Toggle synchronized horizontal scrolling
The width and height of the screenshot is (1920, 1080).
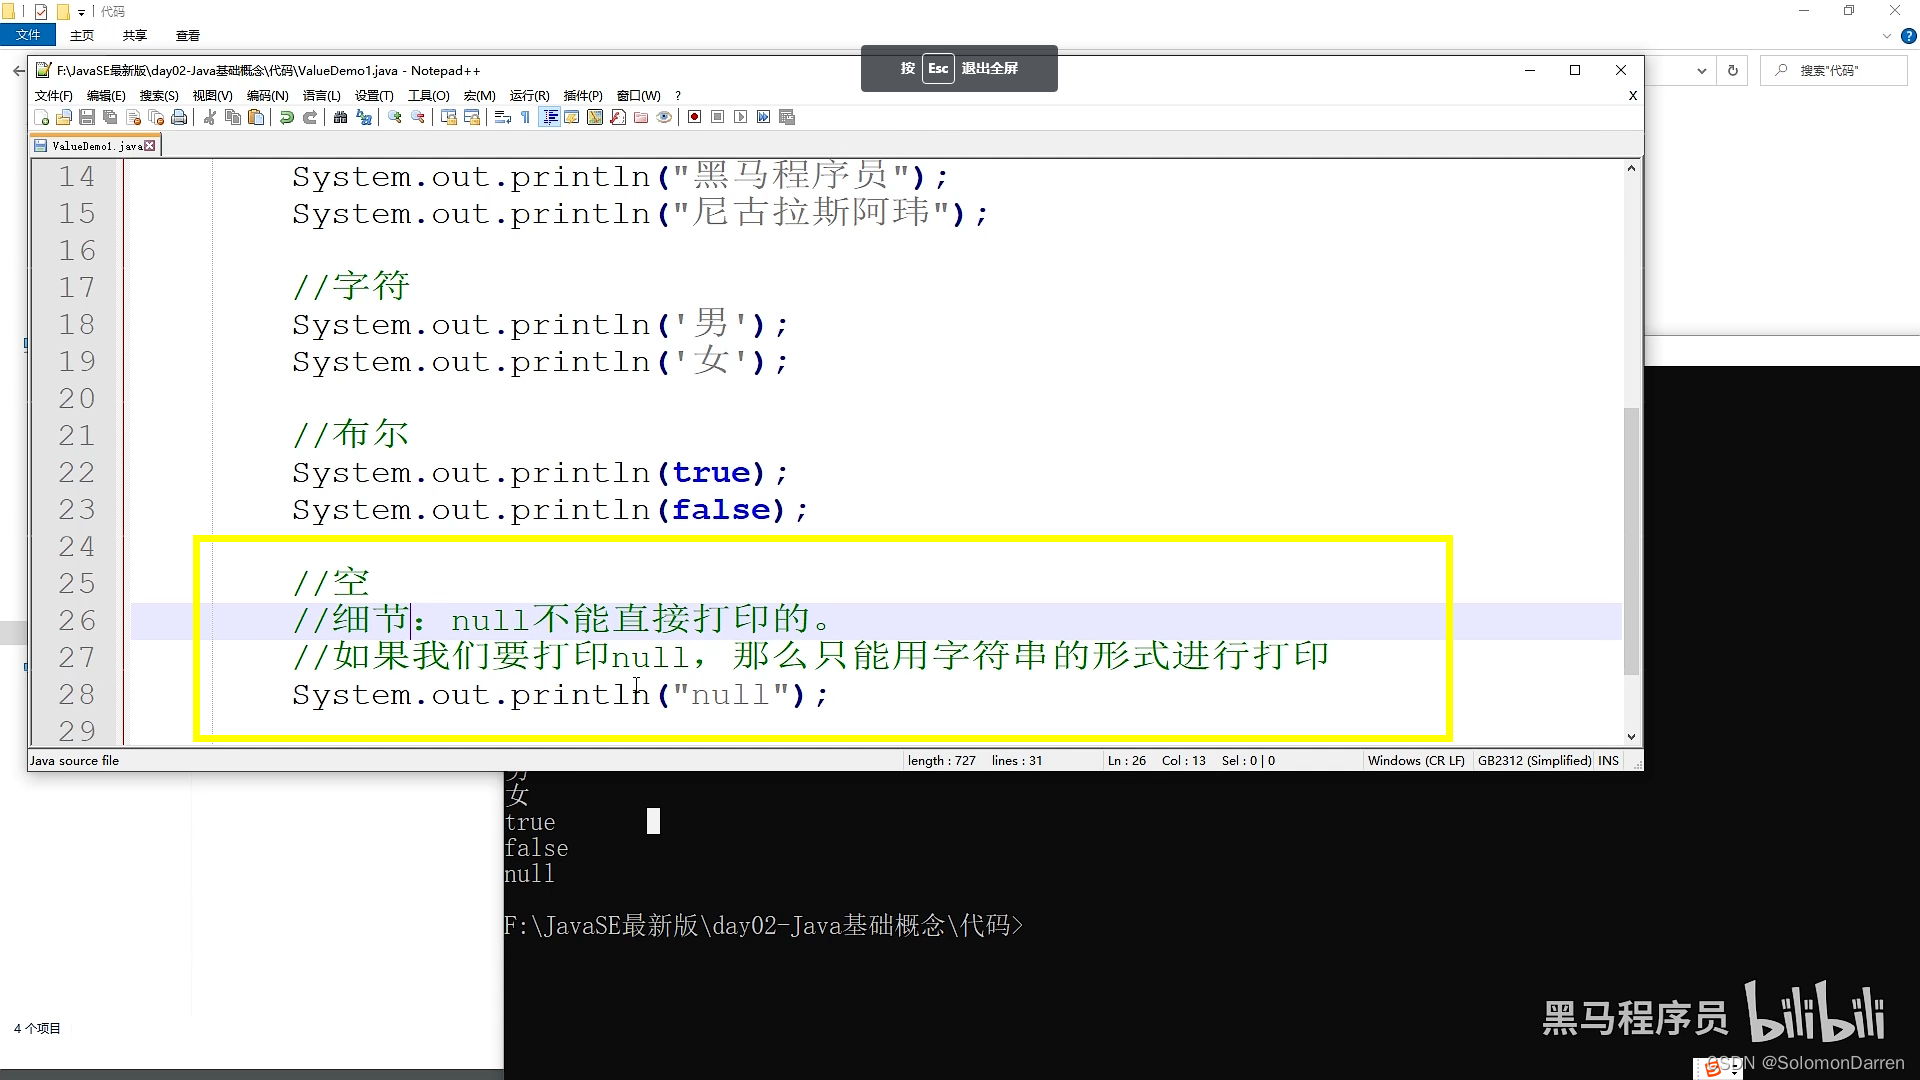(472, 117)
